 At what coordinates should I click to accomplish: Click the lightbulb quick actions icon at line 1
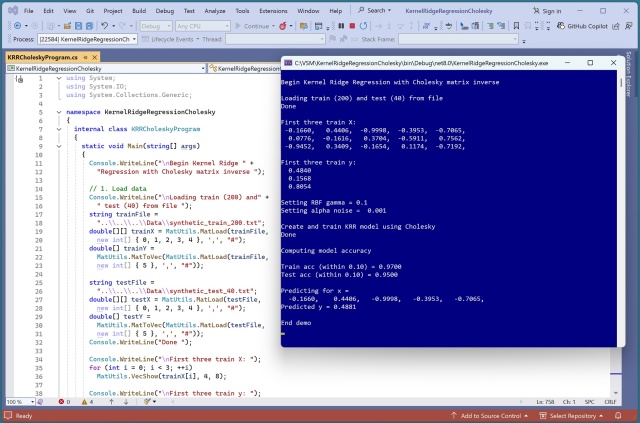[20, 79]
